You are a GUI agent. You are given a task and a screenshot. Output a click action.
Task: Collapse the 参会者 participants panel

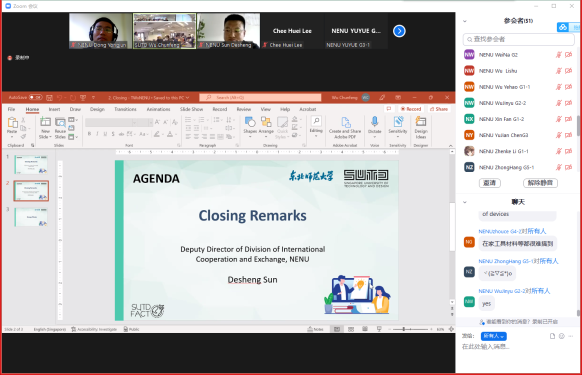click(x=465, y=21)
